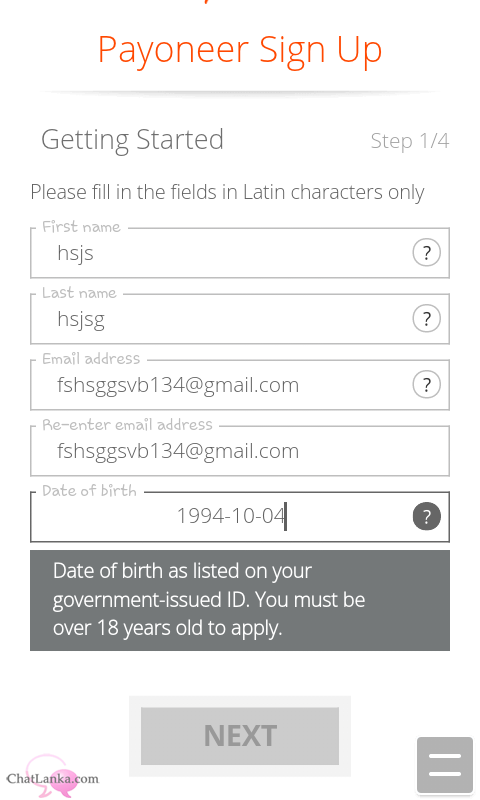Click the date 1994-10-04 in Date of birth

pos(231,516)
